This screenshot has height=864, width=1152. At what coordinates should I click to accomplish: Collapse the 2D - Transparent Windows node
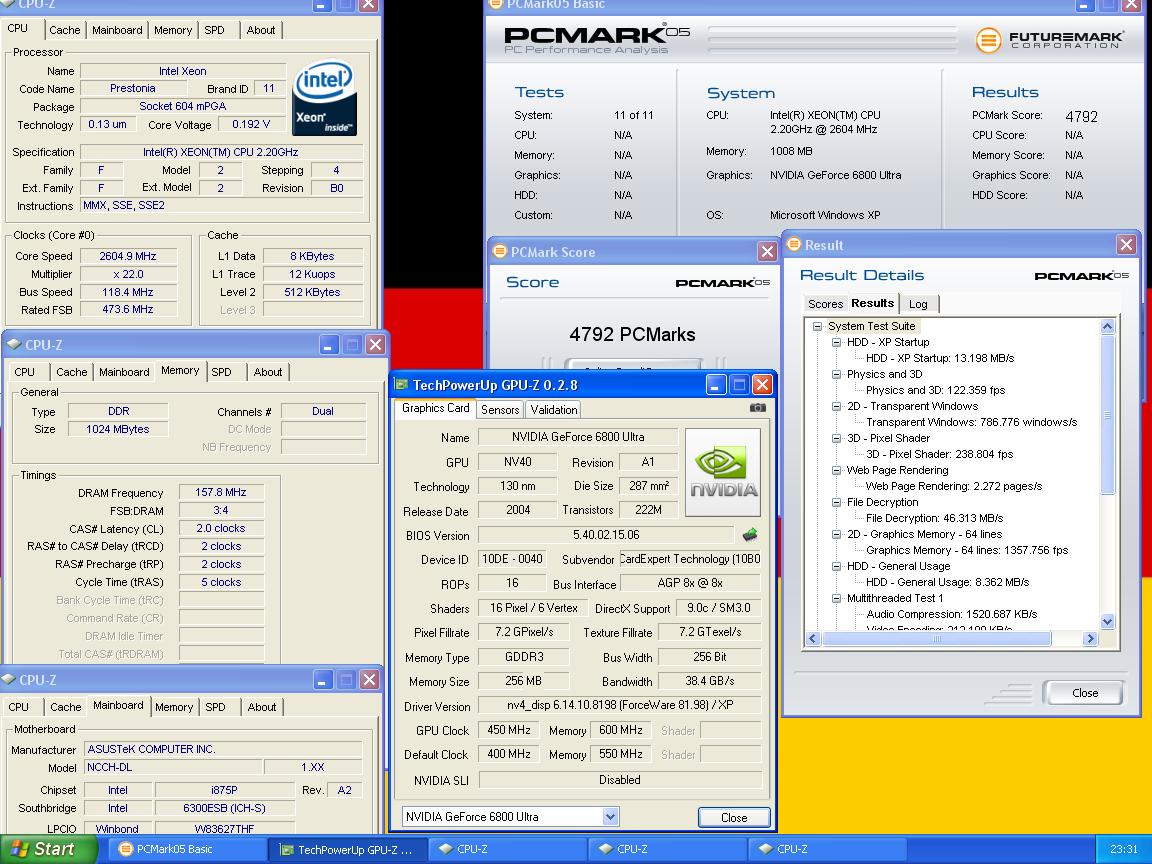click(836, 406)
